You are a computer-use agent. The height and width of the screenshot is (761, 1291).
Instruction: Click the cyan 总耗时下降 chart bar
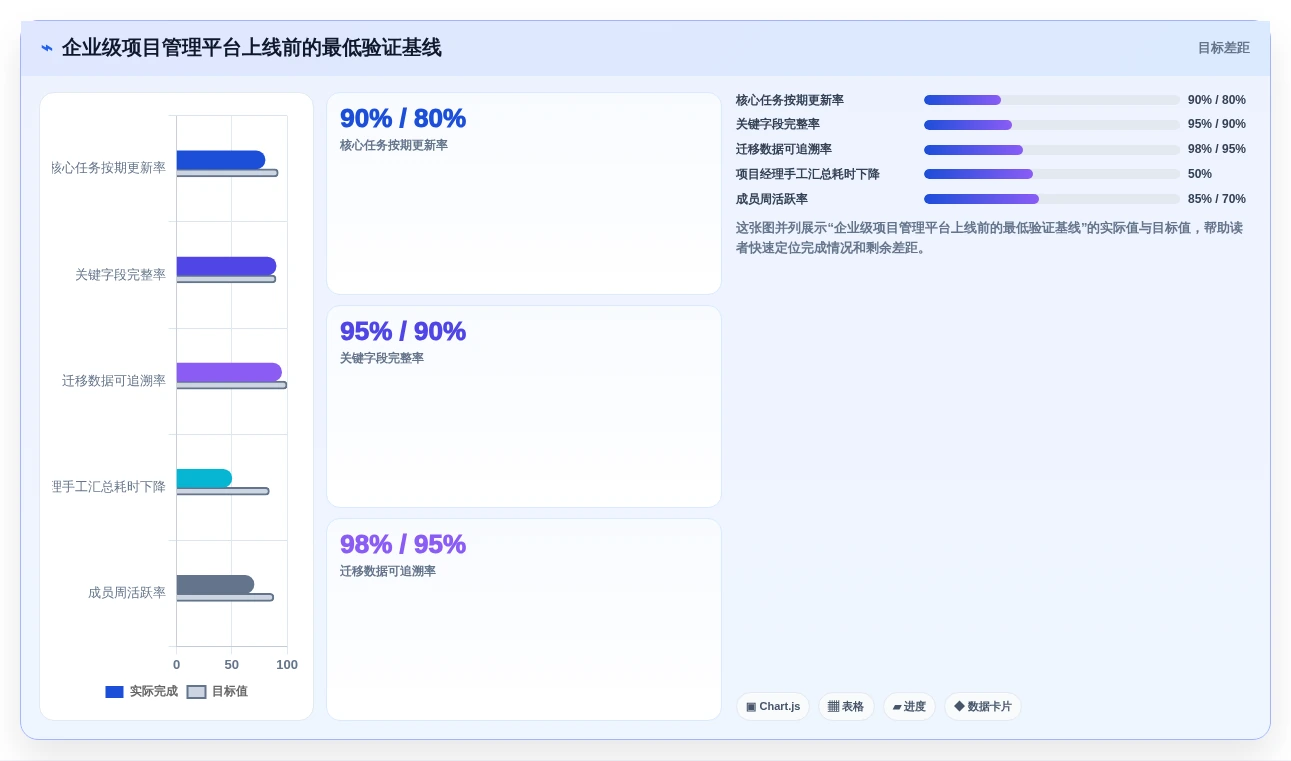coord(204,478)
